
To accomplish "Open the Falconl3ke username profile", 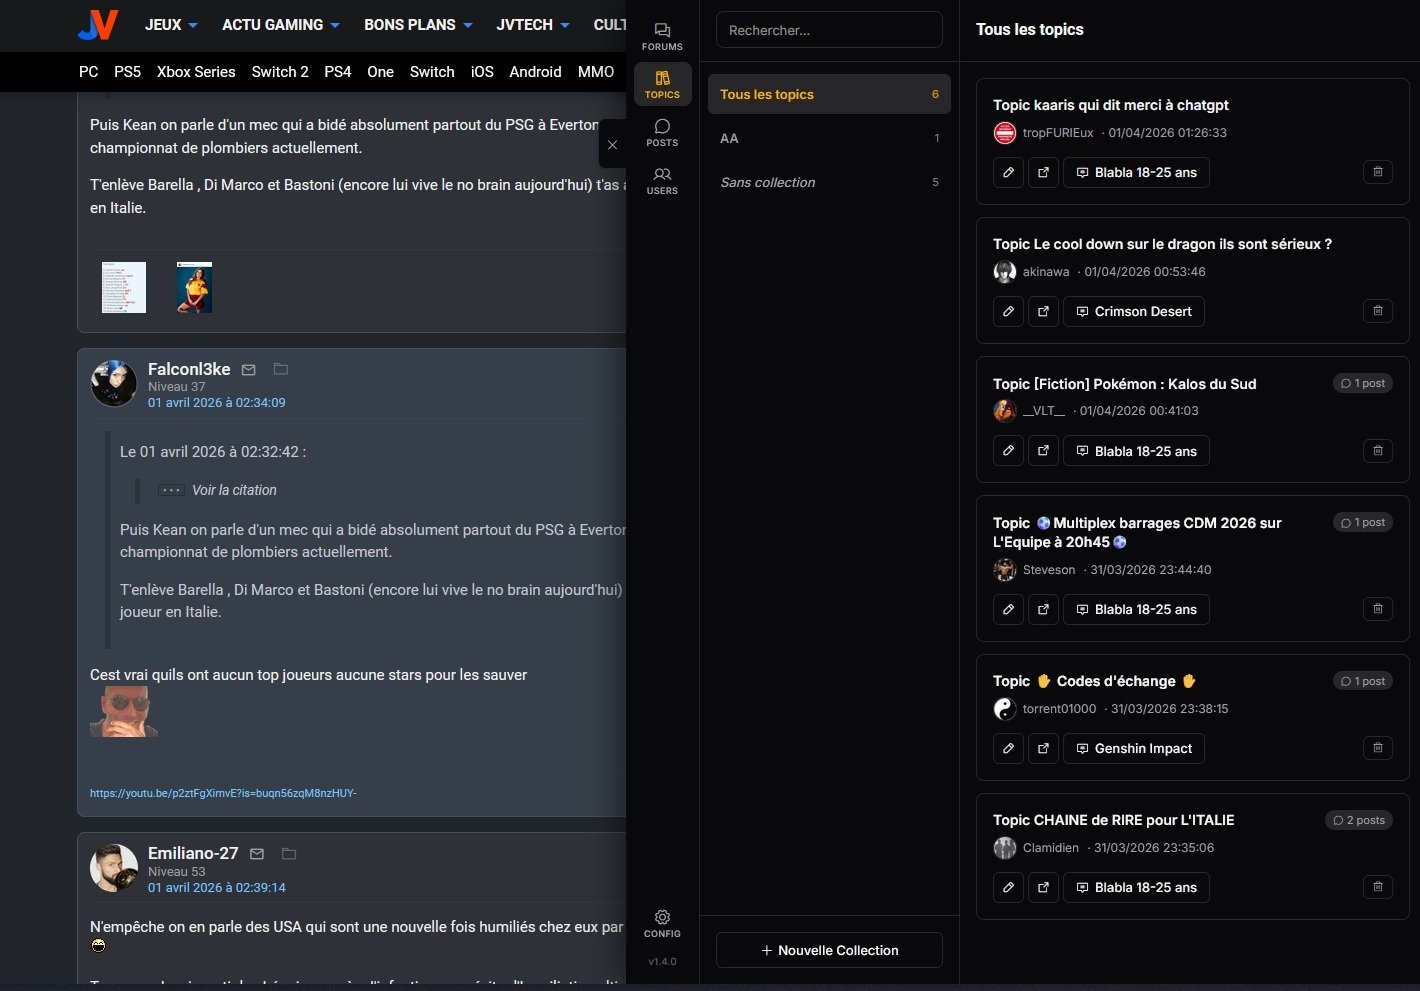I will click(189, 369).
